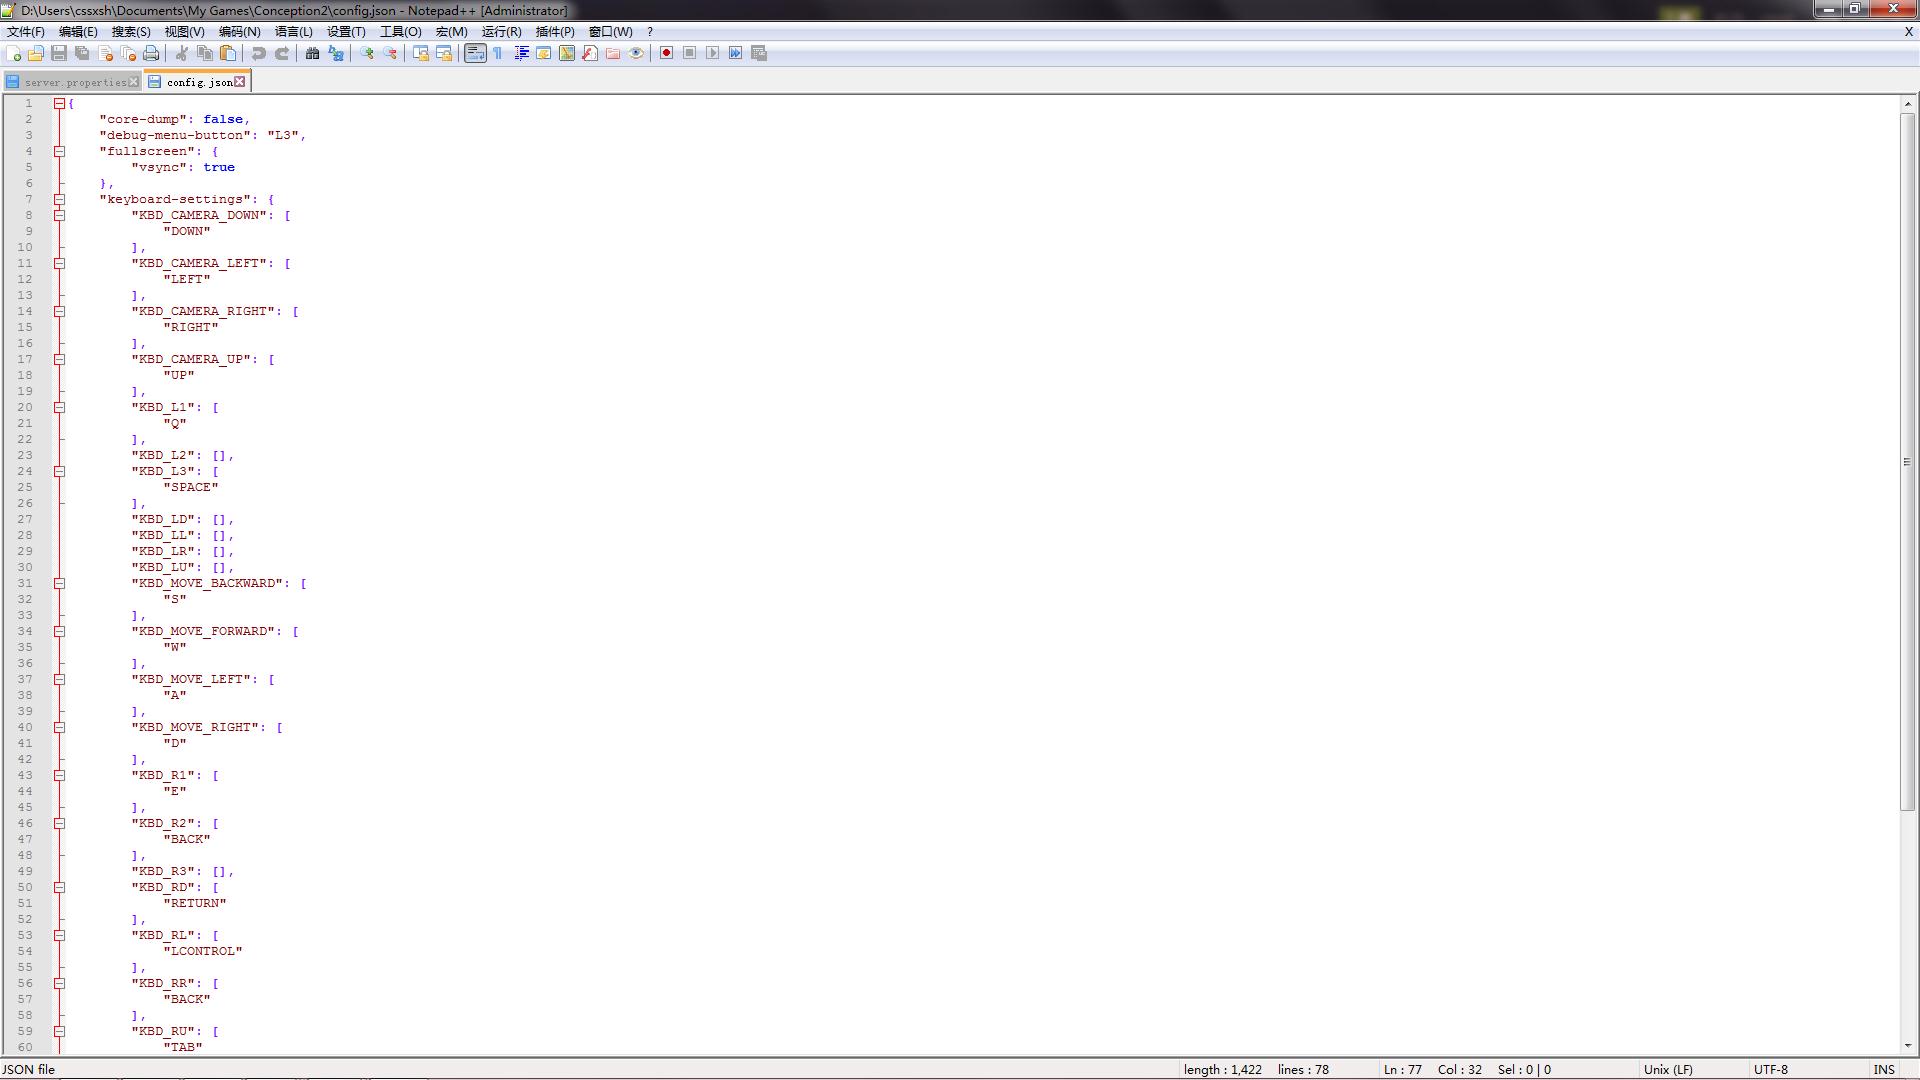
Task: Click the Zoom in magnifier icon
Action: tap(367, 53)
